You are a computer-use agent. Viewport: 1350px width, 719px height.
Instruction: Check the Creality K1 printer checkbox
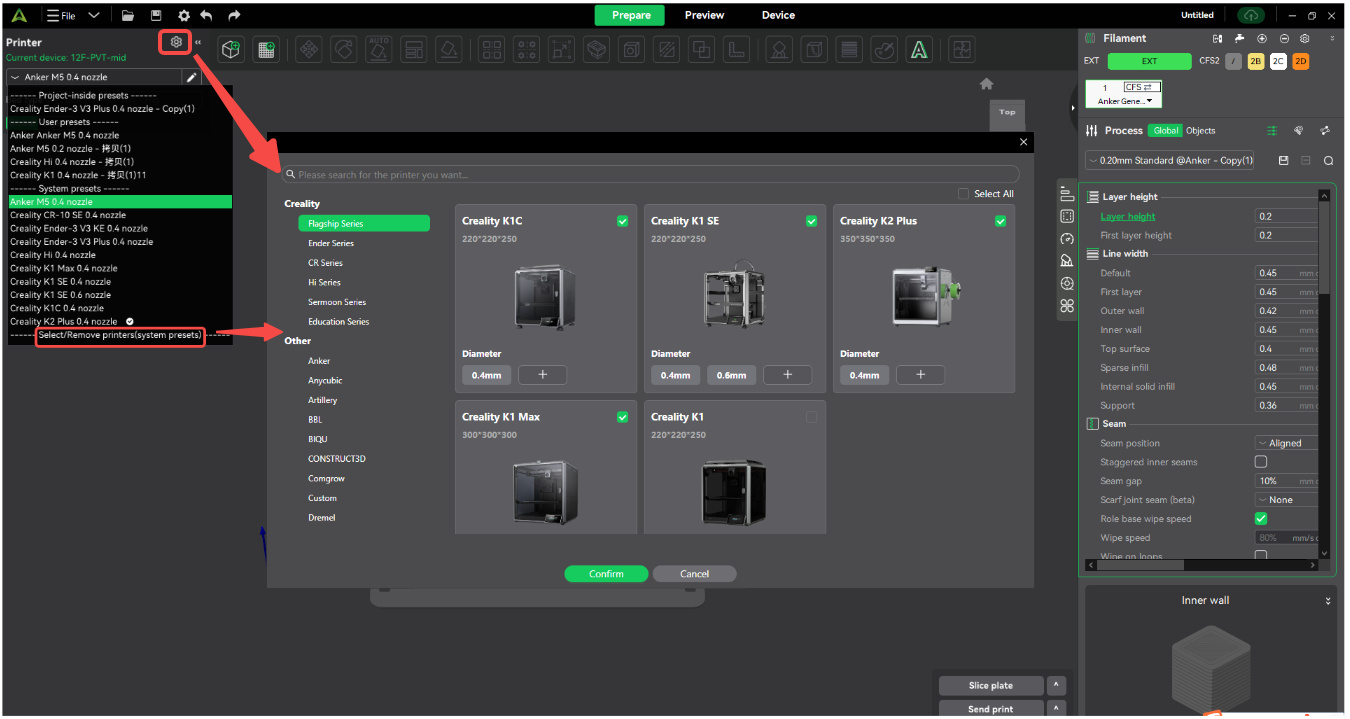(x=811, y=417)
